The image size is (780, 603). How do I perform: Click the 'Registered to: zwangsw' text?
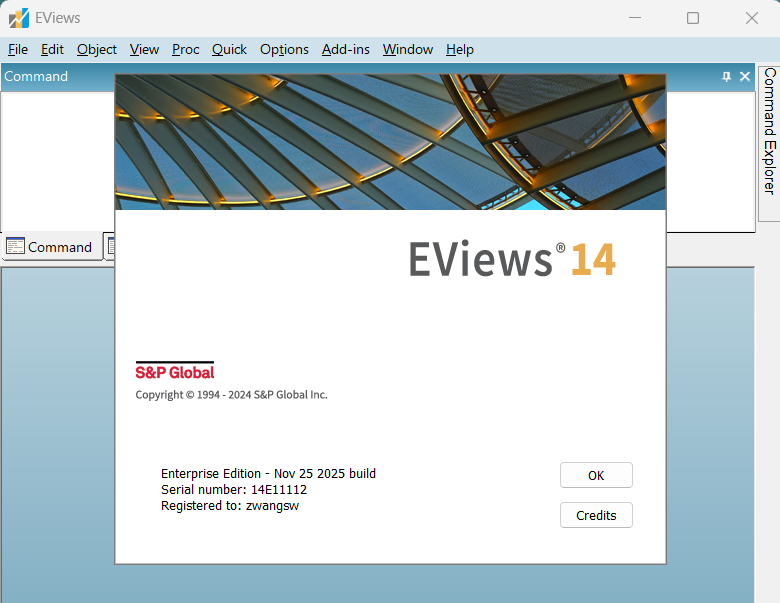[230, 505]
